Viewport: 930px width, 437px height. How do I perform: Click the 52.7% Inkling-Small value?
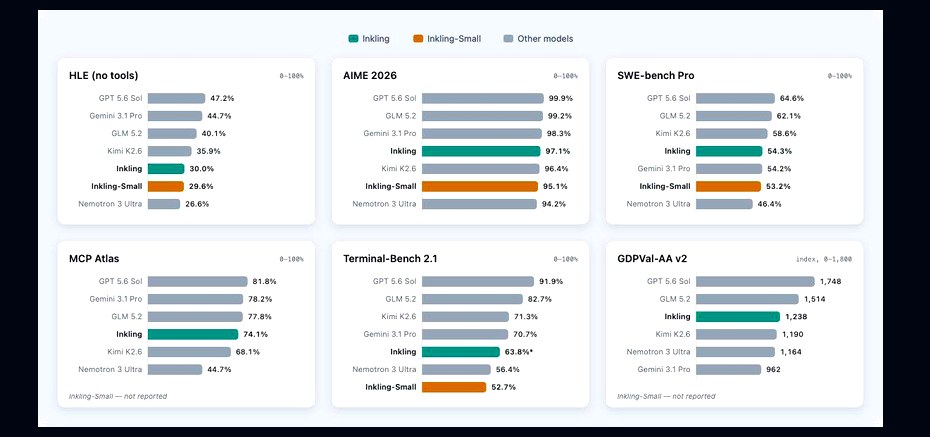point(503,387)
